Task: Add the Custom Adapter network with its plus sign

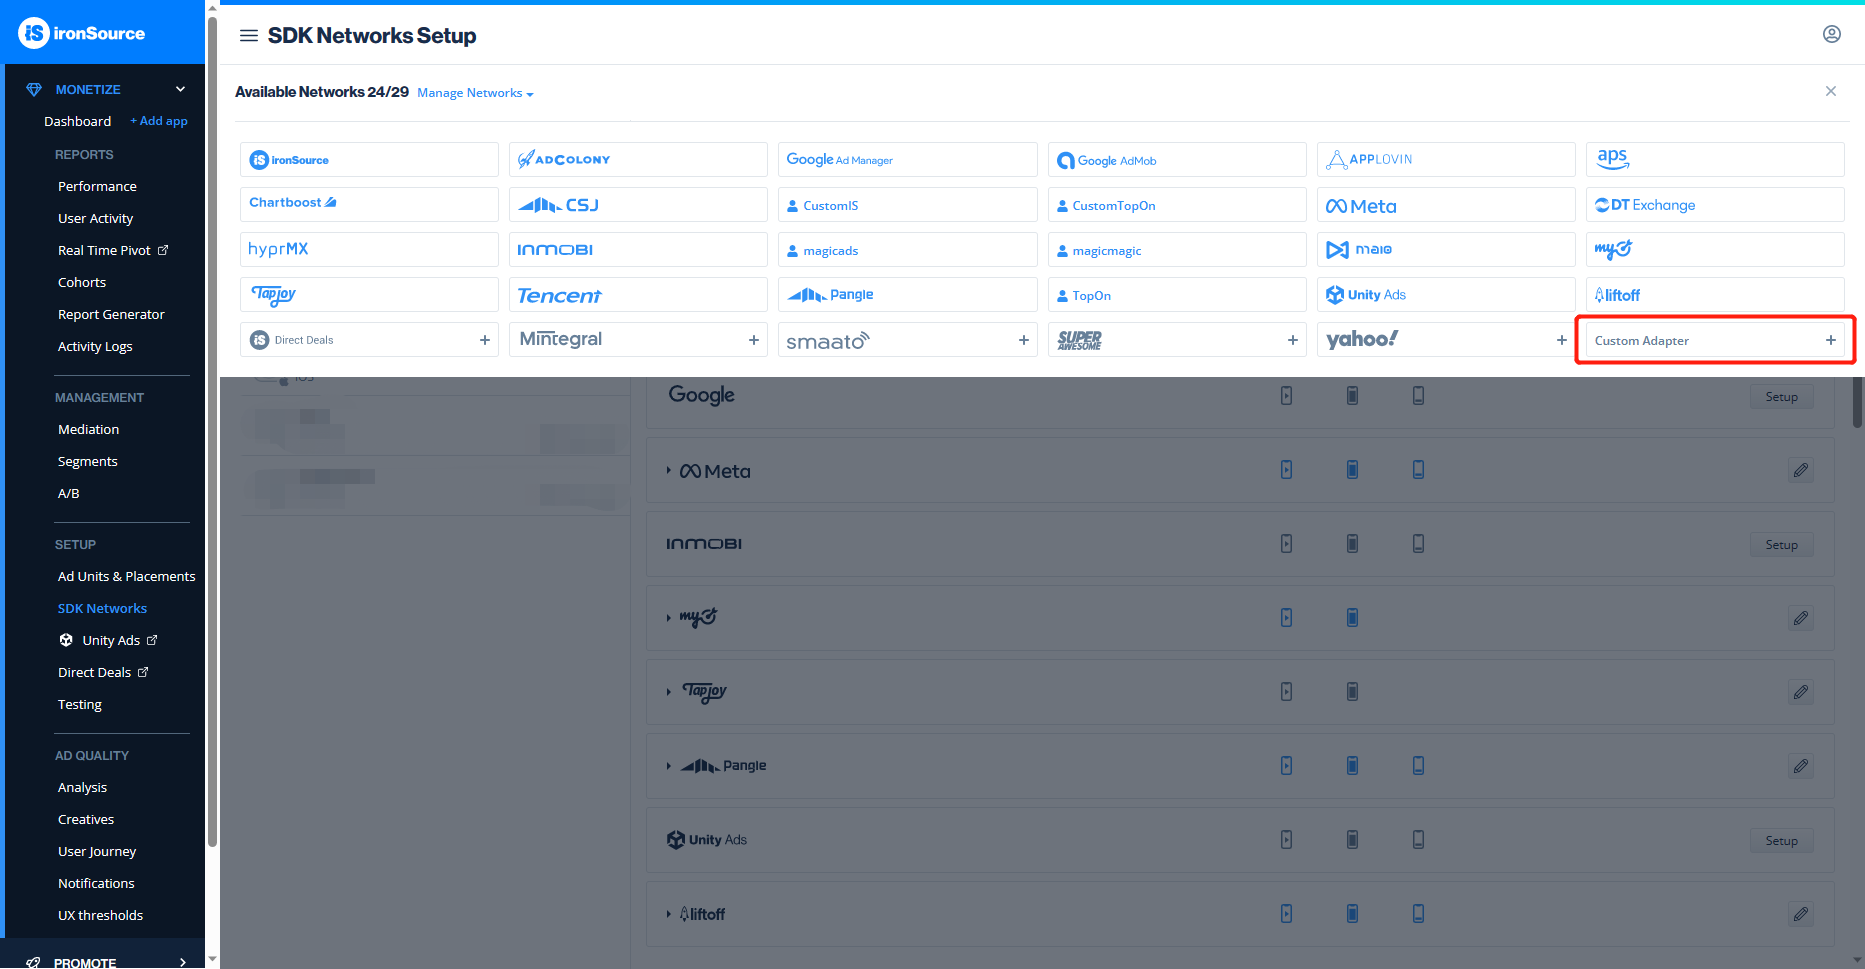Action: [x=1831, y=340]
